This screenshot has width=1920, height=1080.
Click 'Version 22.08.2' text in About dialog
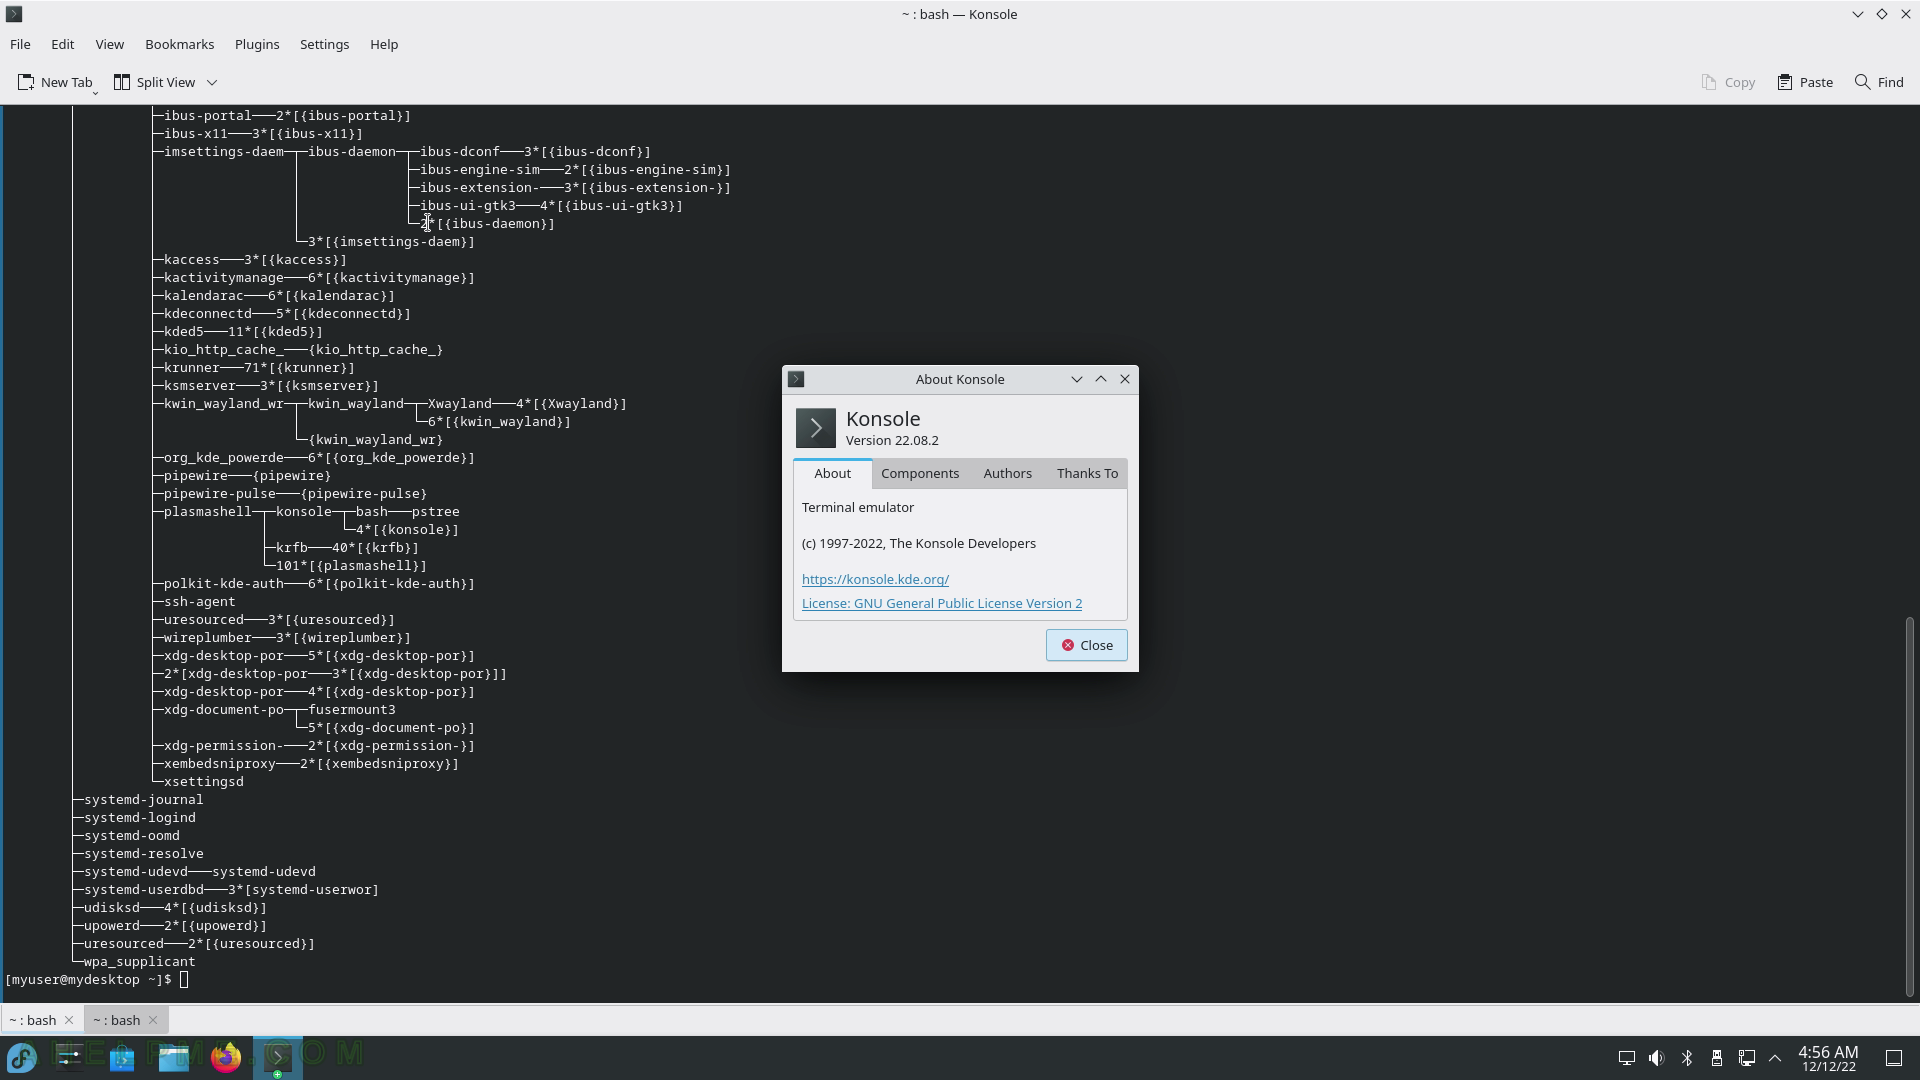tap(892, 440)
